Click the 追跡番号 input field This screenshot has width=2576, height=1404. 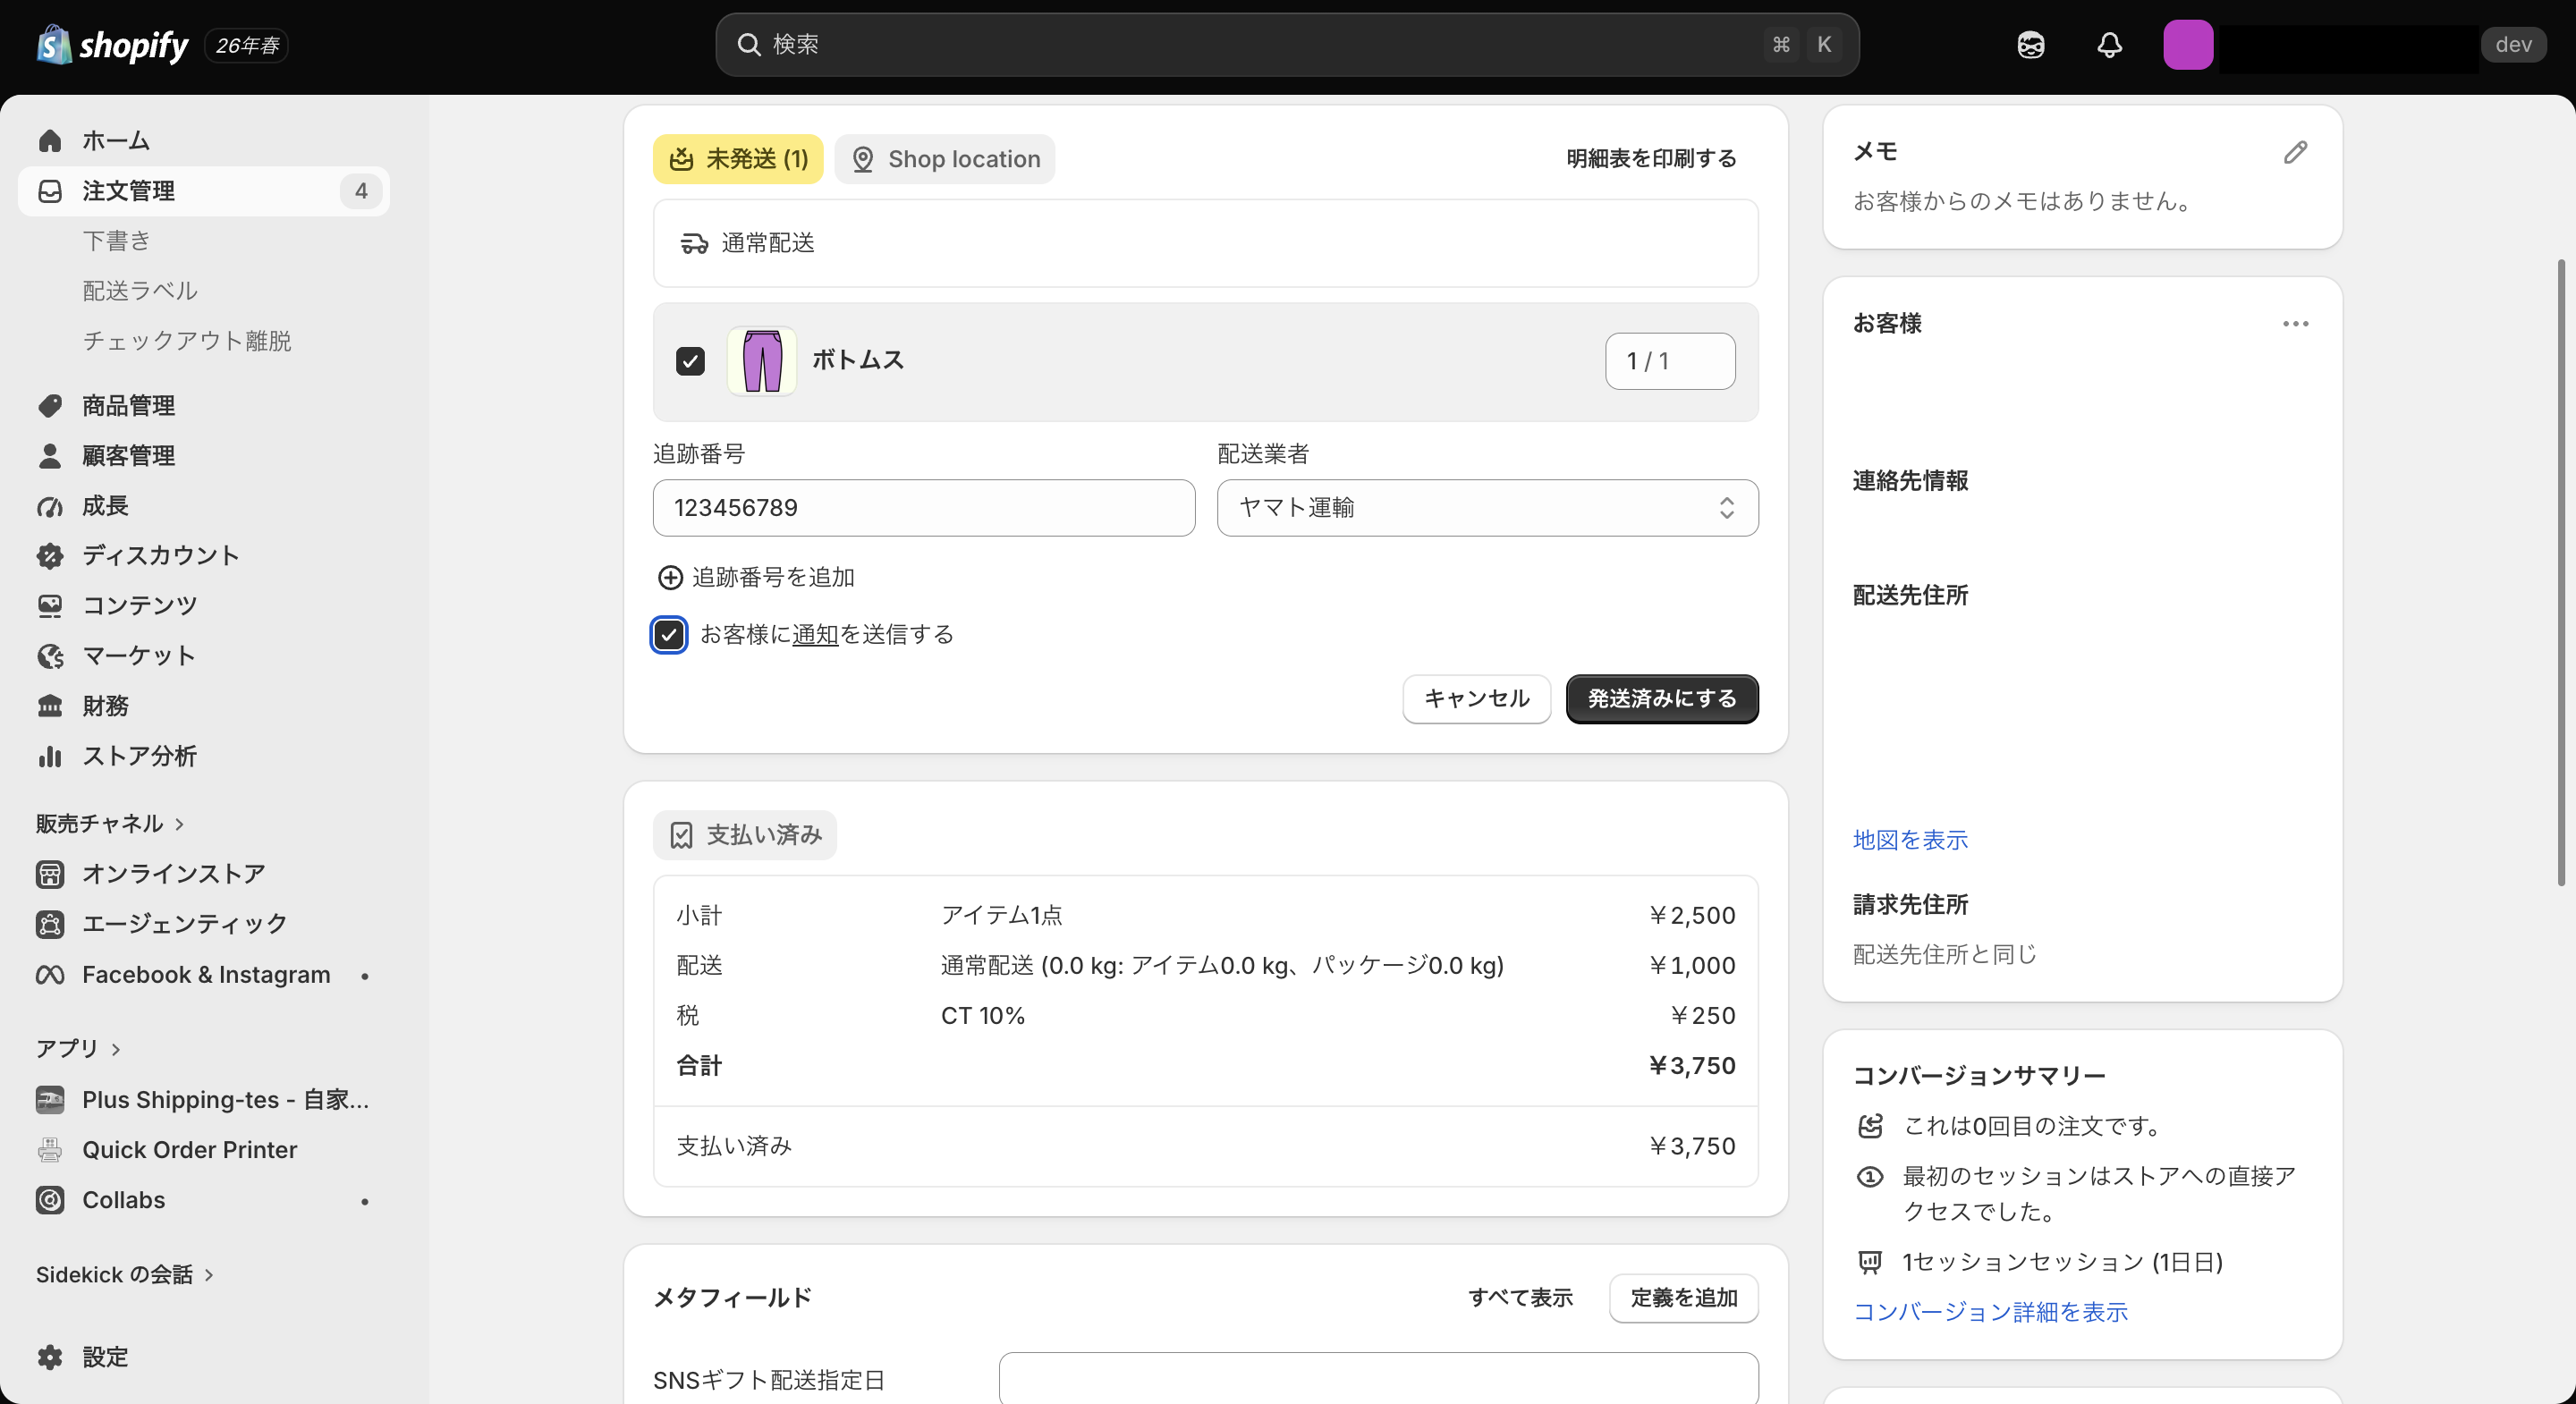tap(924, 508)
